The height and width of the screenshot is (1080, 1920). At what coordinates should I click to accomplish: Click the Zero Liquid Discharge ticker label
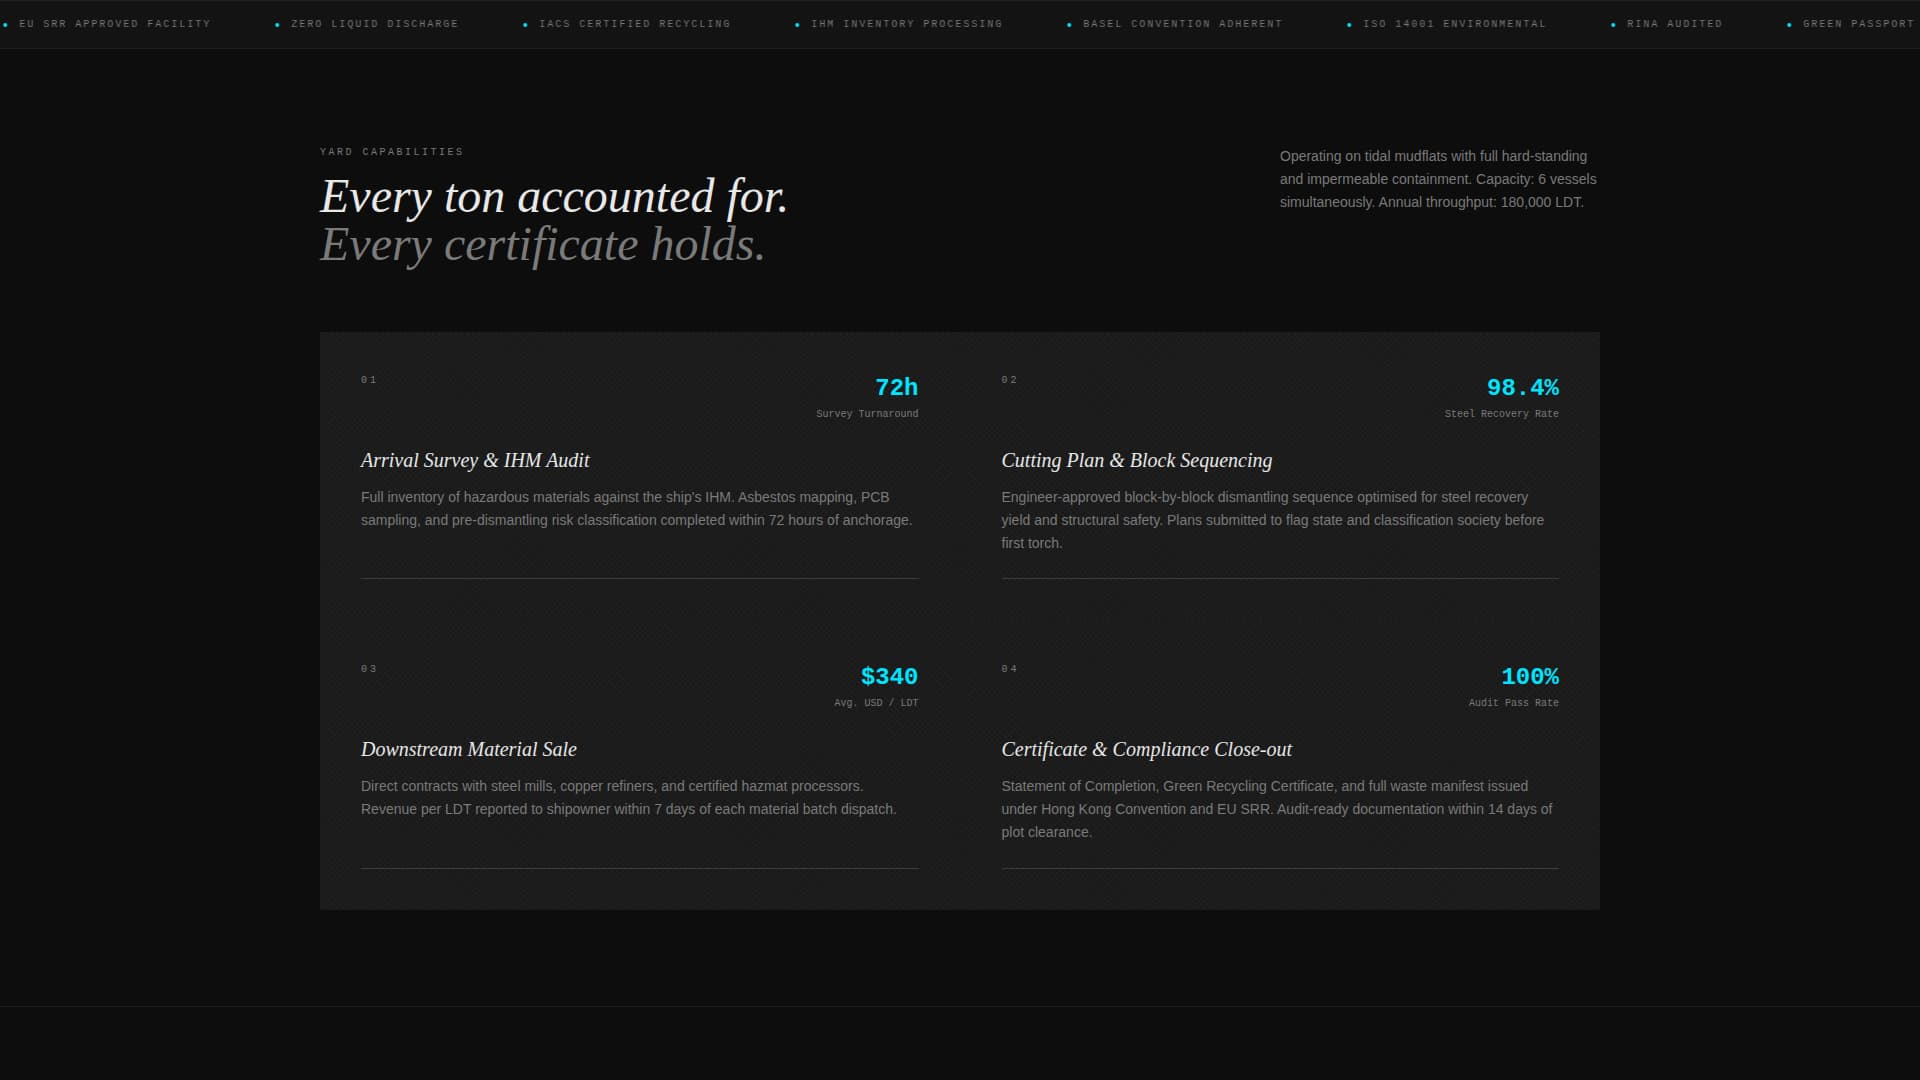tap(374, 23)
